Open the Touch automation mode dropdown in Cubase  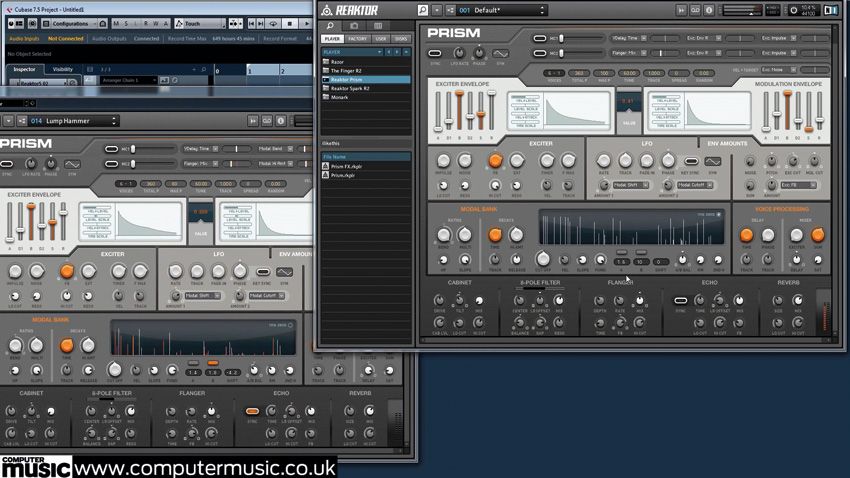pos(201,24)
